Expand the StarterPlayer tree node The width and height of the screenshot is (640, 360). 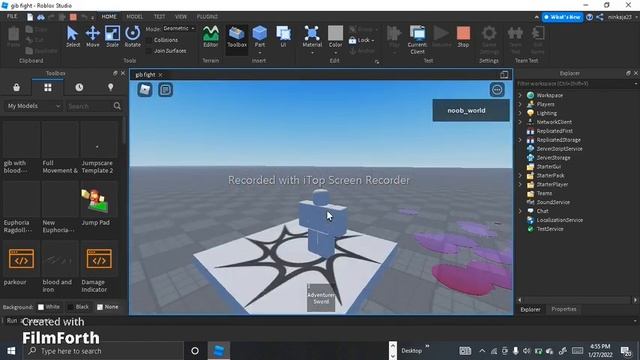click(x=520, y=184)
